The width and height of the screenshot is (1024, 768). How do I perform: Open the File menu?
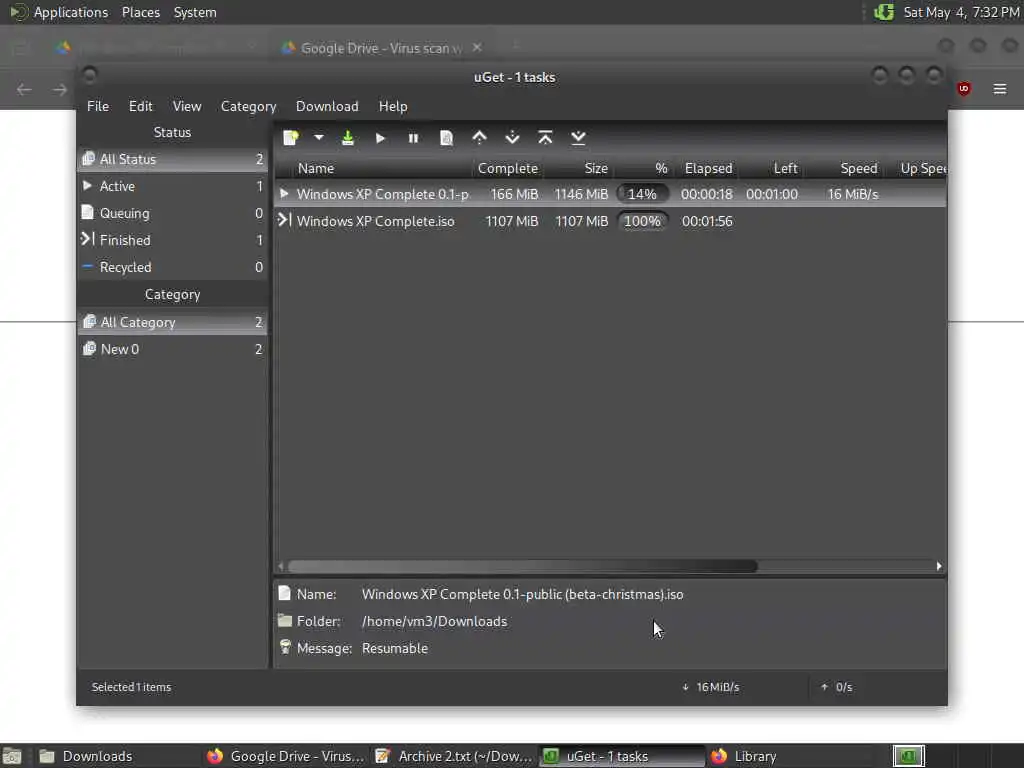[x=98, y=106]
